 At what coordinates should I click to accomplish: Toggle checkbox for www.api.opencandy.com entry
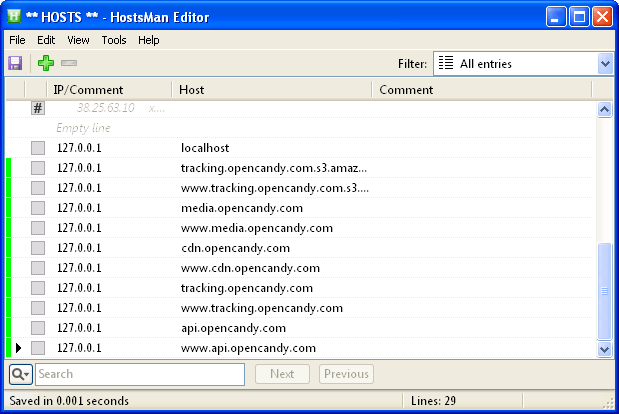coord(38,348)
